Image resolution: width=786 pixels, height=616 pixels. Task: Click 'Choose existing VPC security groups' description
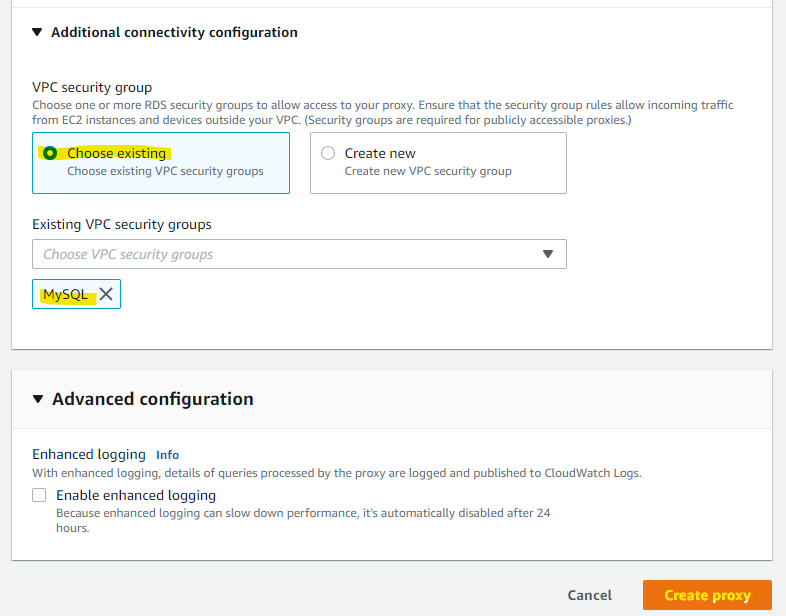click(x=165, y=171)
